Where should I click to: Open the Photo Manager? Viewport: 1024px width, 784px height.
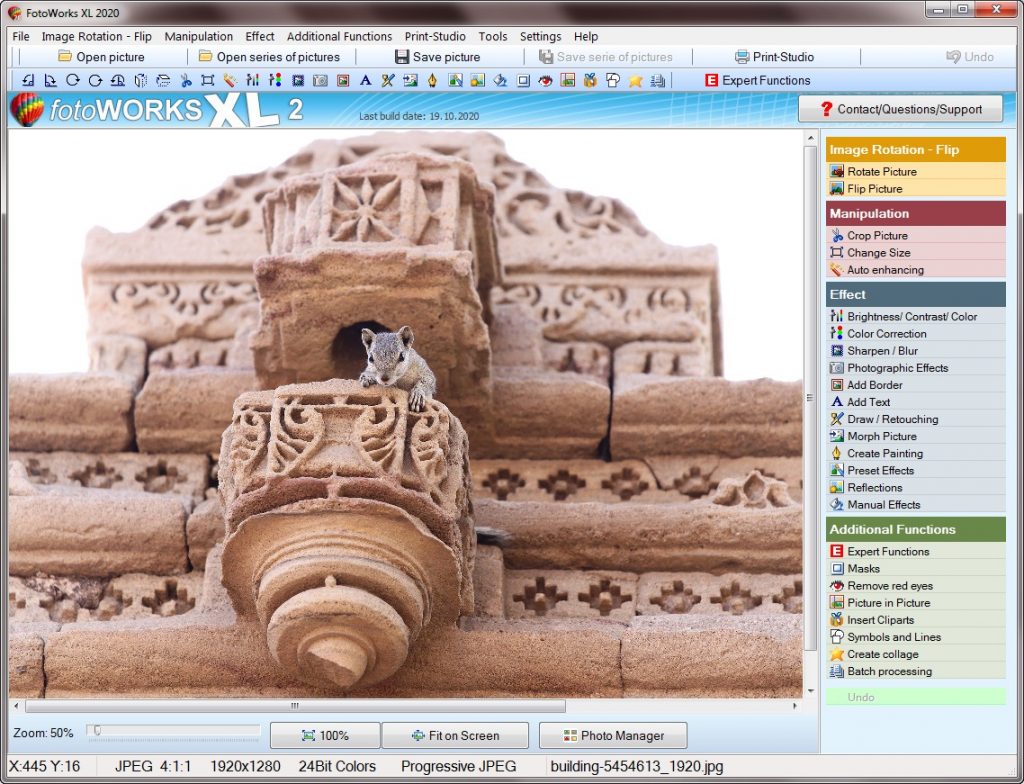(x=612, y=735)
